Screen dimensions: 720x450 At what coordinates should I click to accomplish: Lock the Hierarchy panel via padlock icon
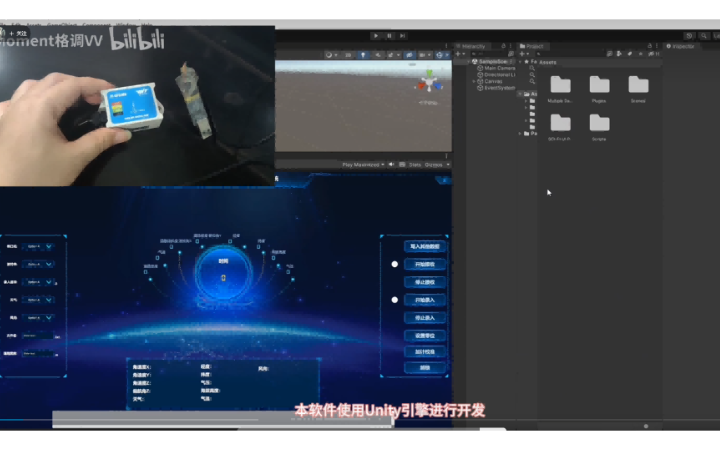[503, 46]
